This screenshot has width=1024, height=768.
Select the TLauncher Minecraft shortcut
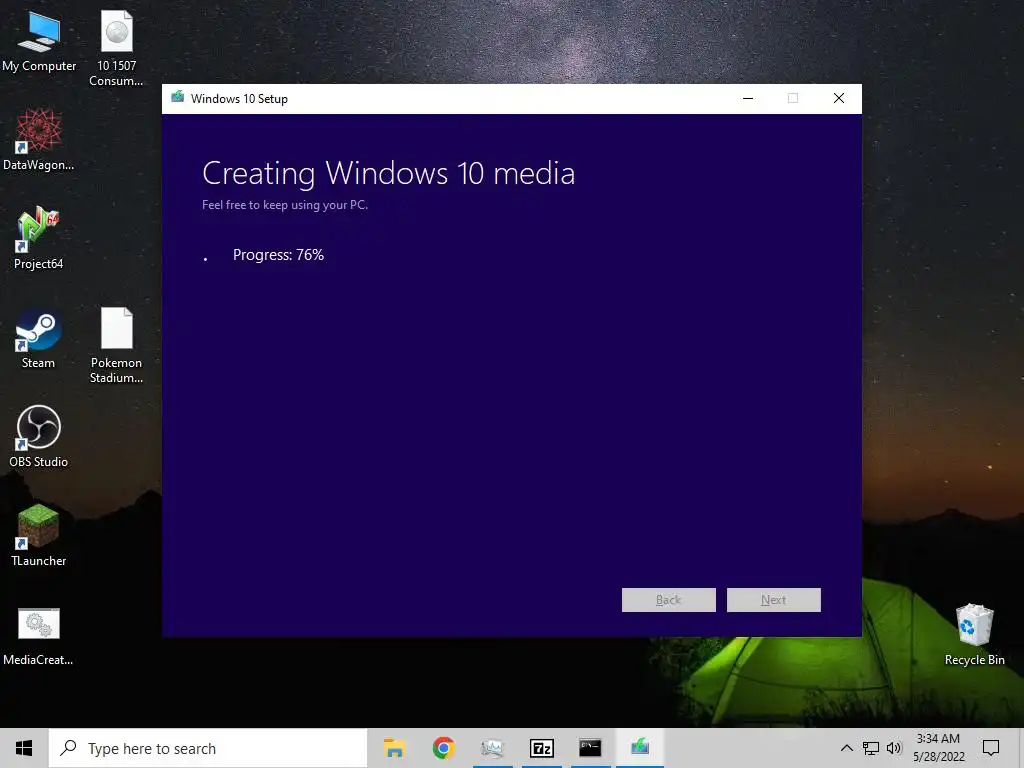(39, 536)
